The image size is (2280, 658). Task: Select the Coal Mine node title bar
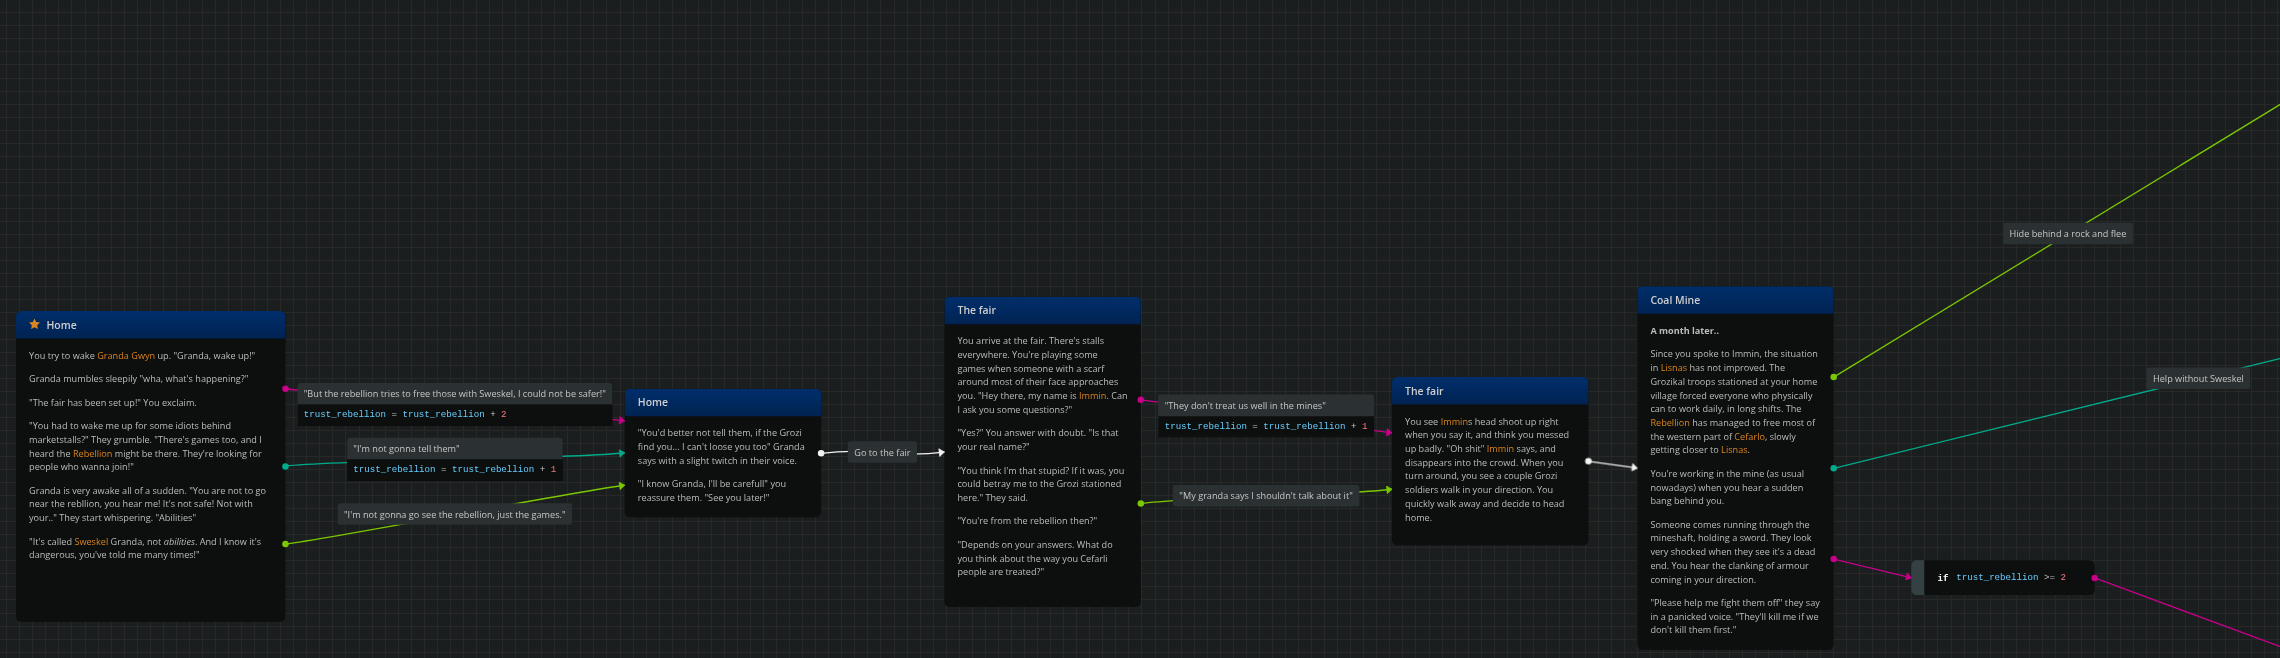1734,300
